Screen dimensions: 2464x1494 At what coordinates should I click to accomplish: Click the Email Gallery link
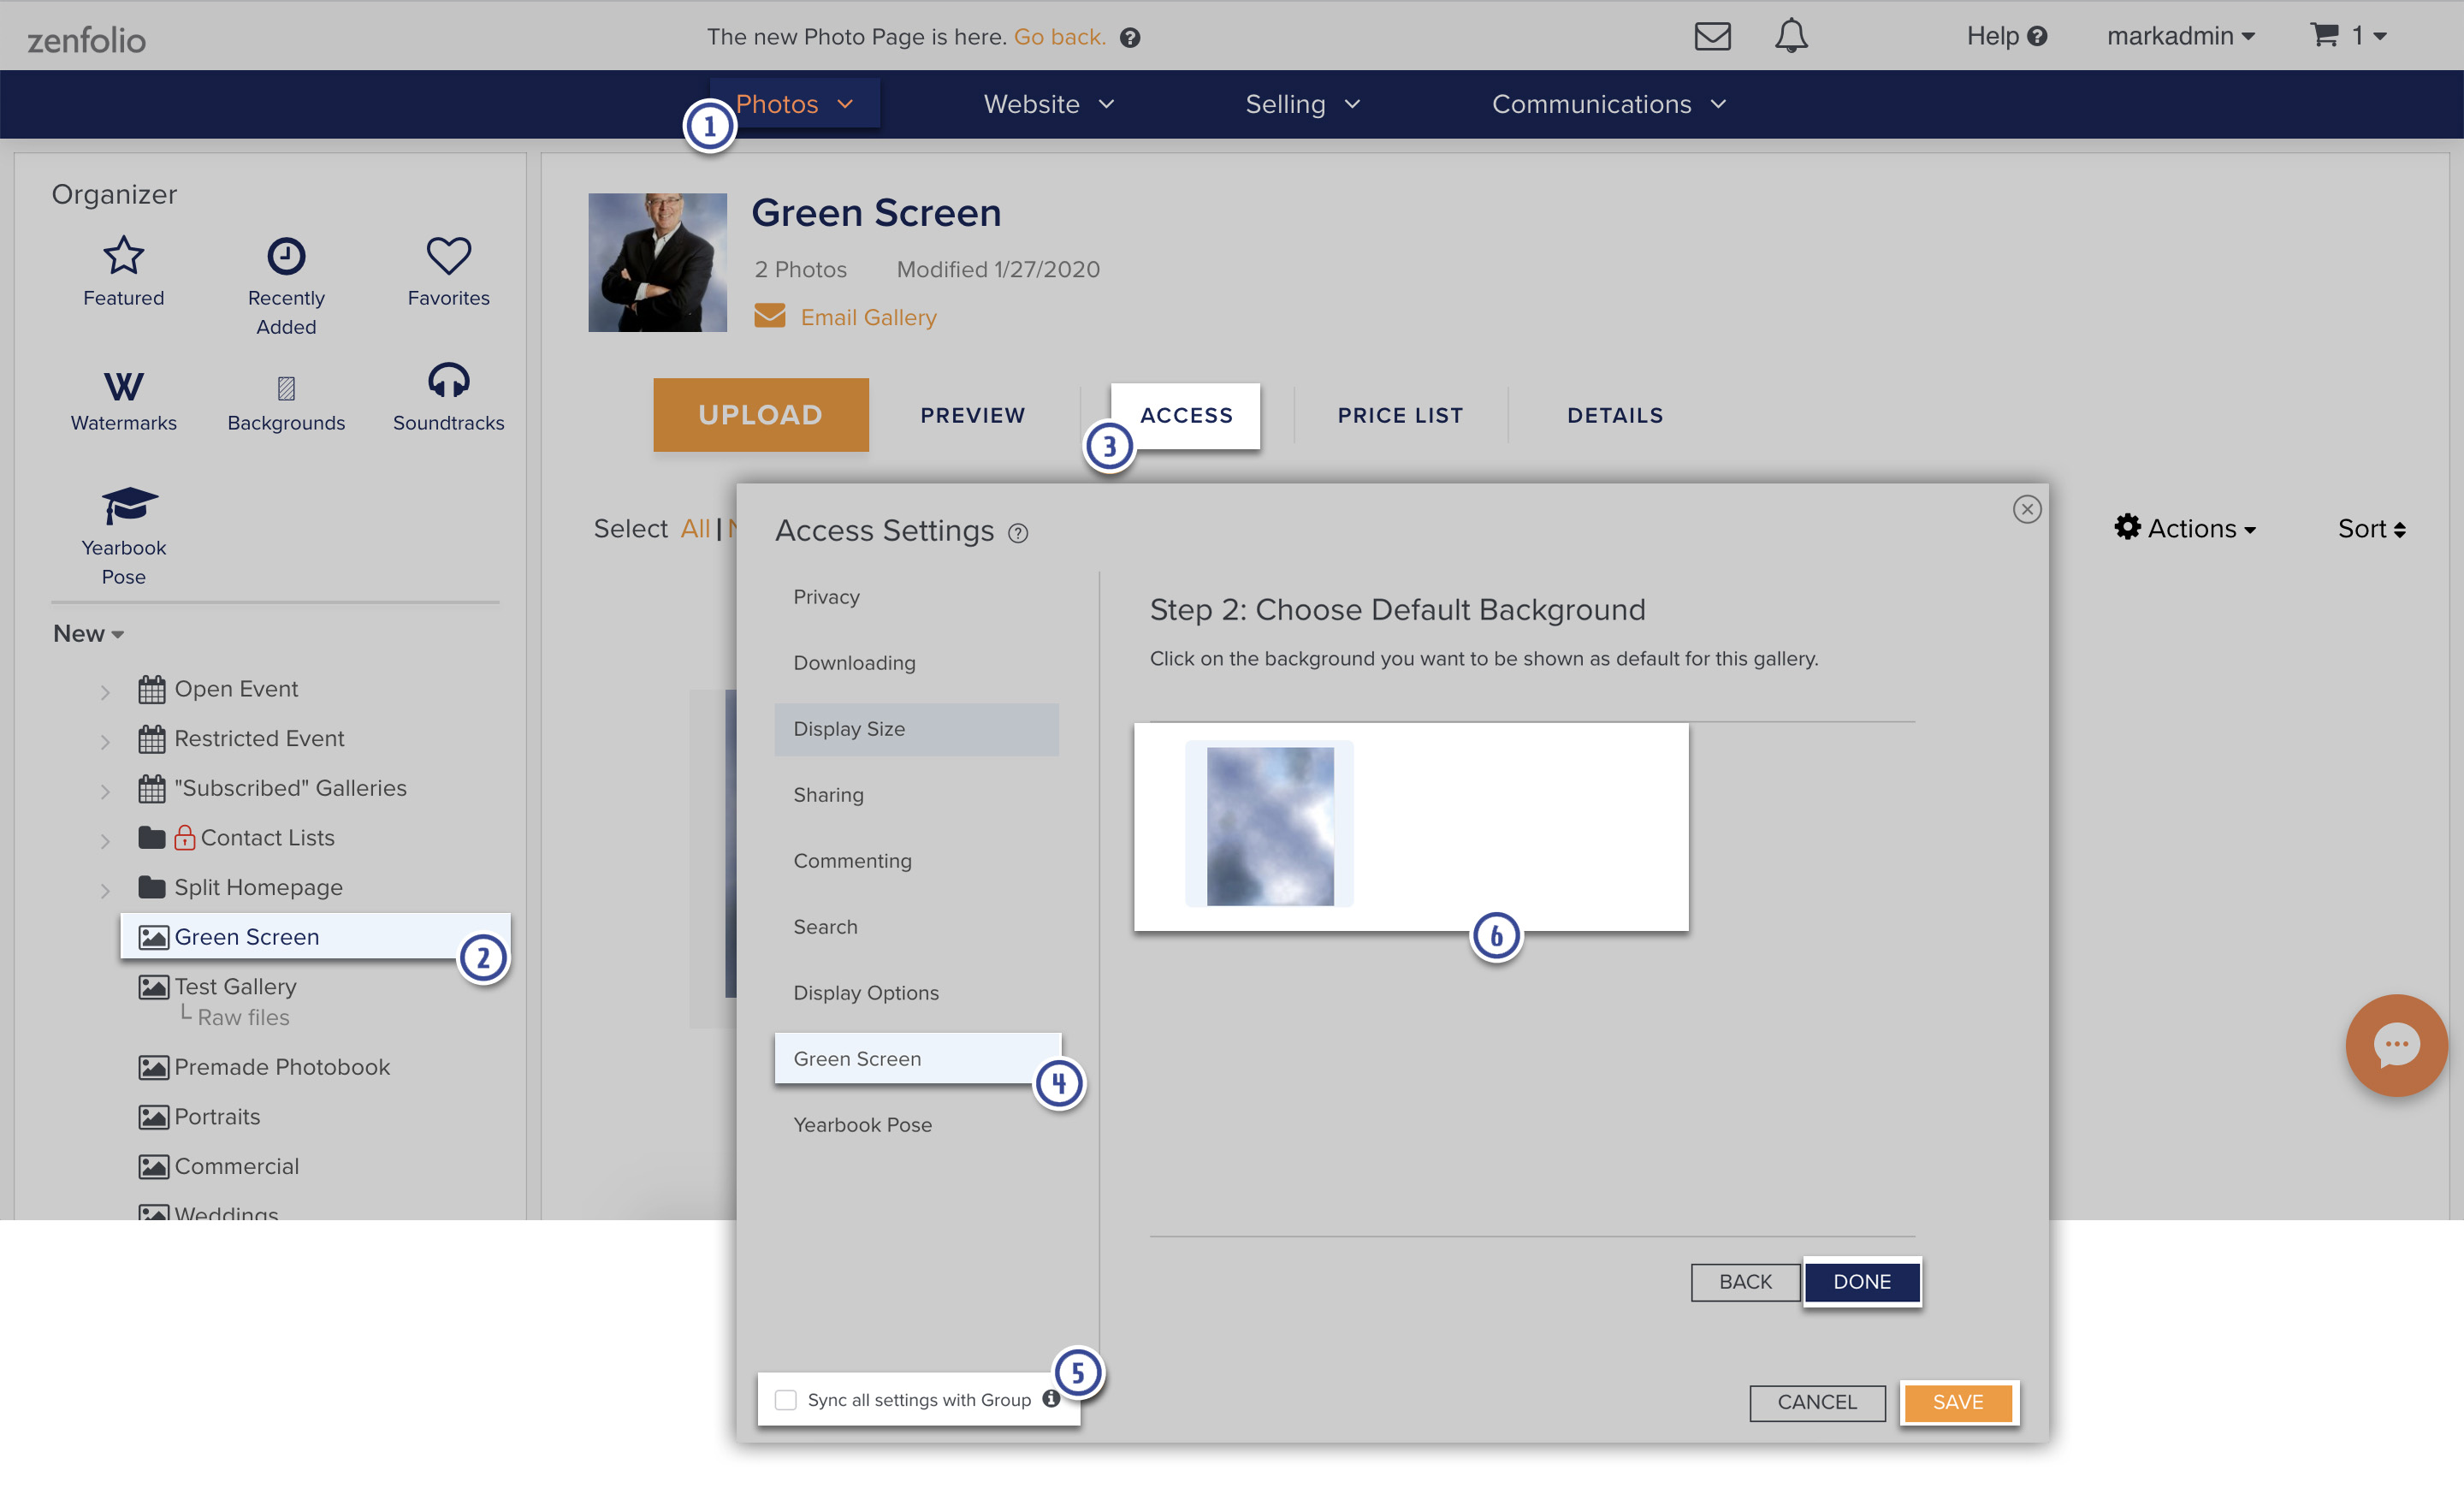pyautogui.click(x=868, y=317)
